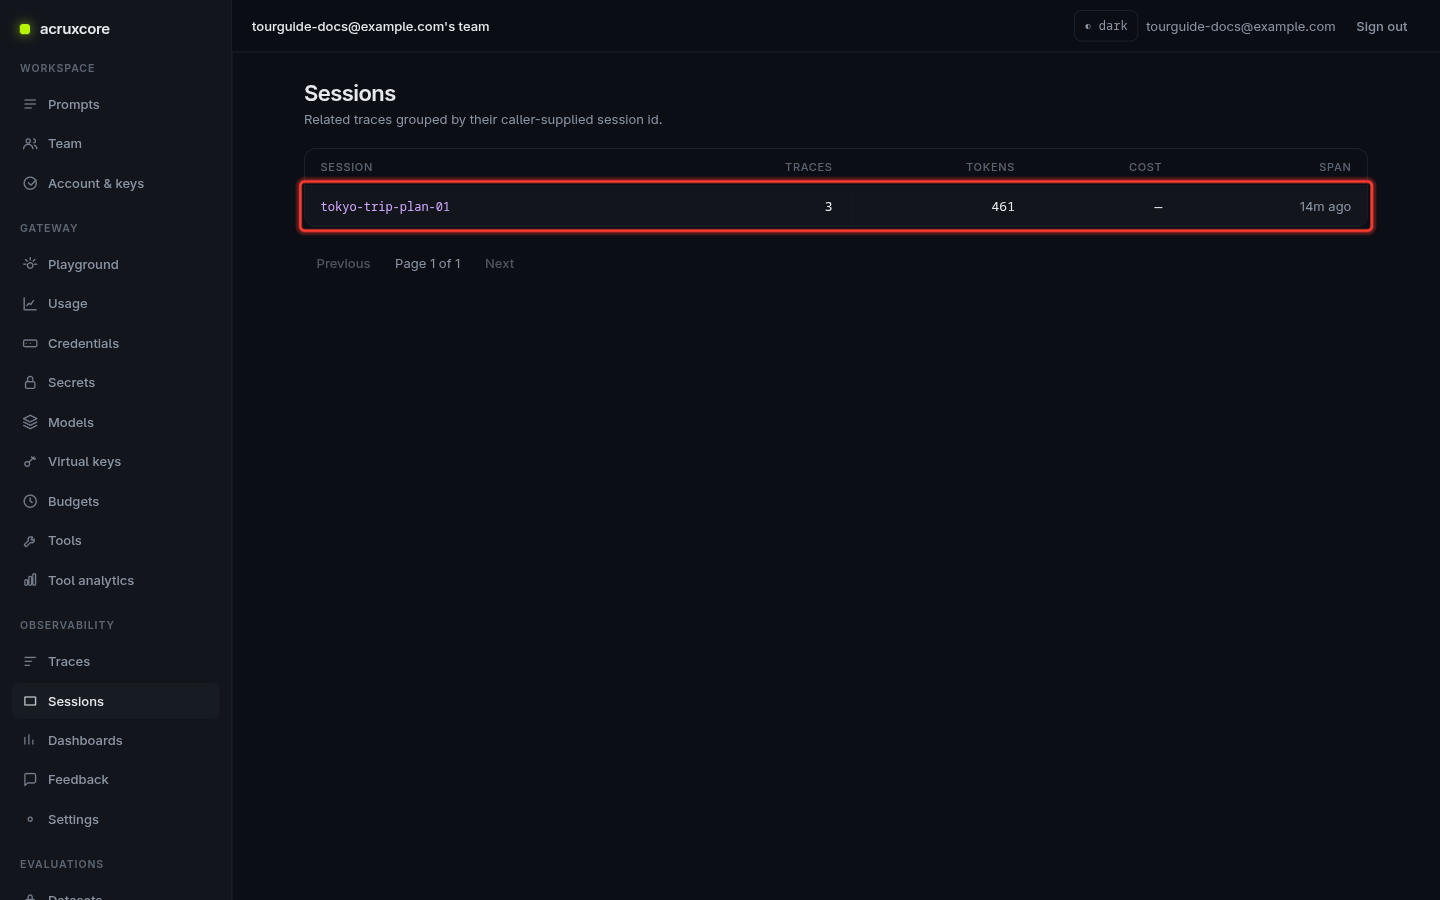Toggle the dark theme switch
This screenshot has height=900, width=1440.
(1105, 26)
